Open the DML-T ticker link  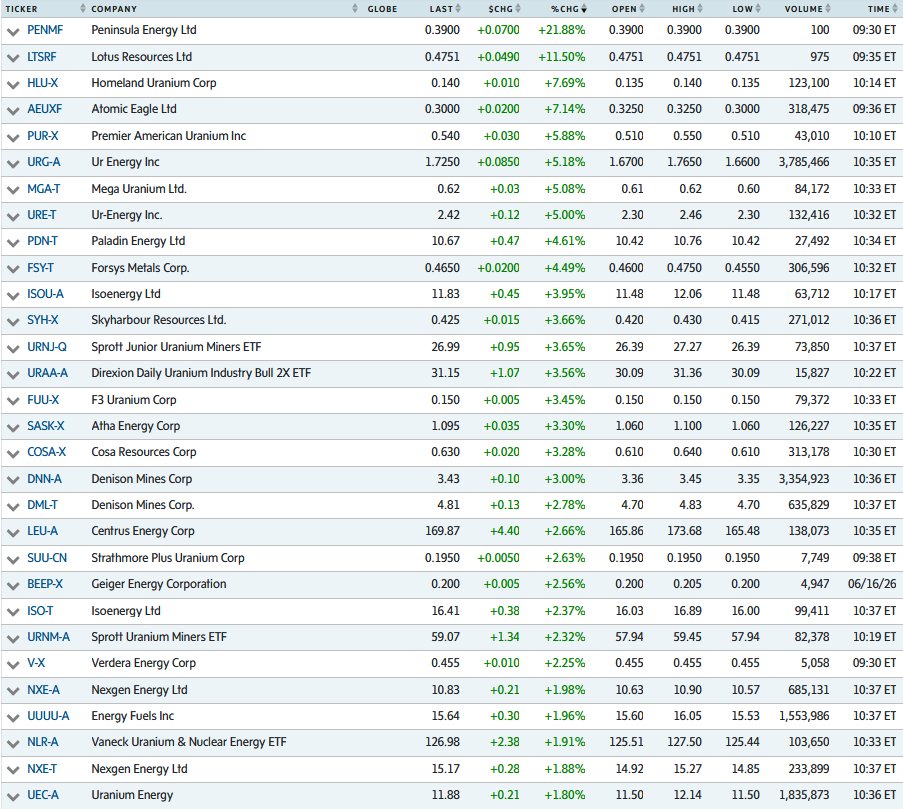click(x=42, y=504)
